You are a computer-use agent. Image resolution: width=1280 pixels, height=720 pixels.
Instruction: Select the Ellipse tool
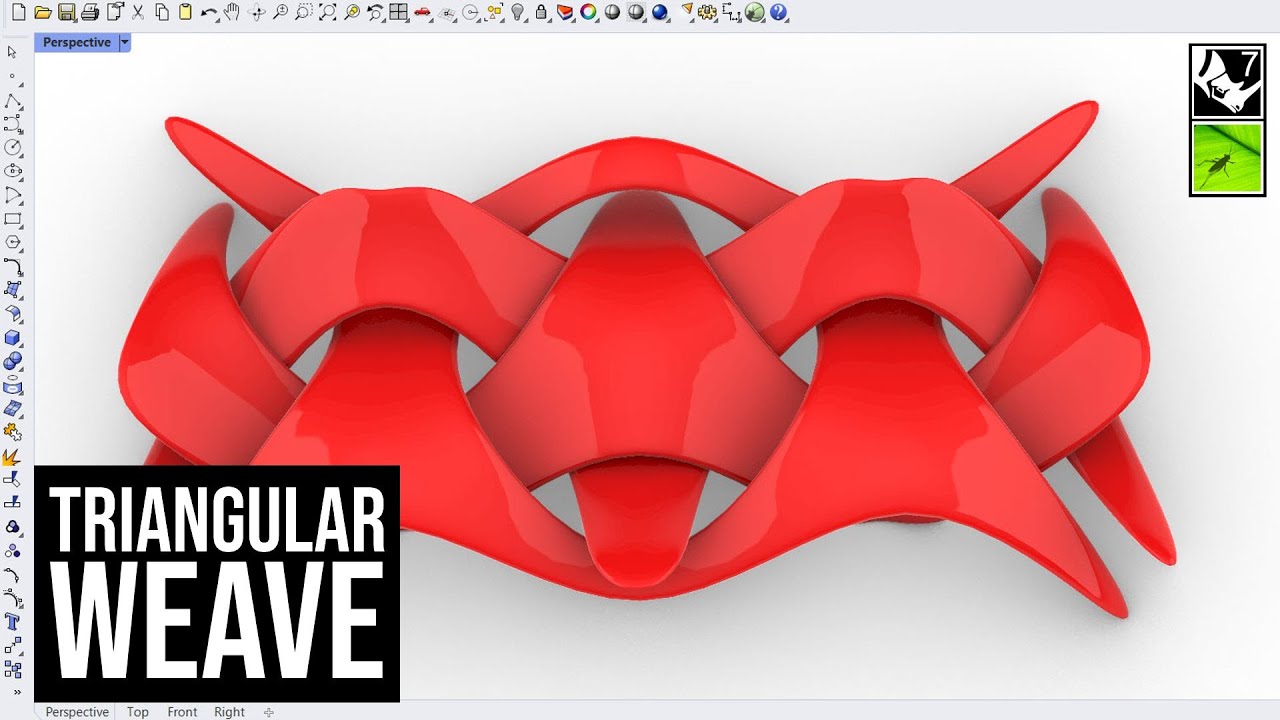coord(13,171)
